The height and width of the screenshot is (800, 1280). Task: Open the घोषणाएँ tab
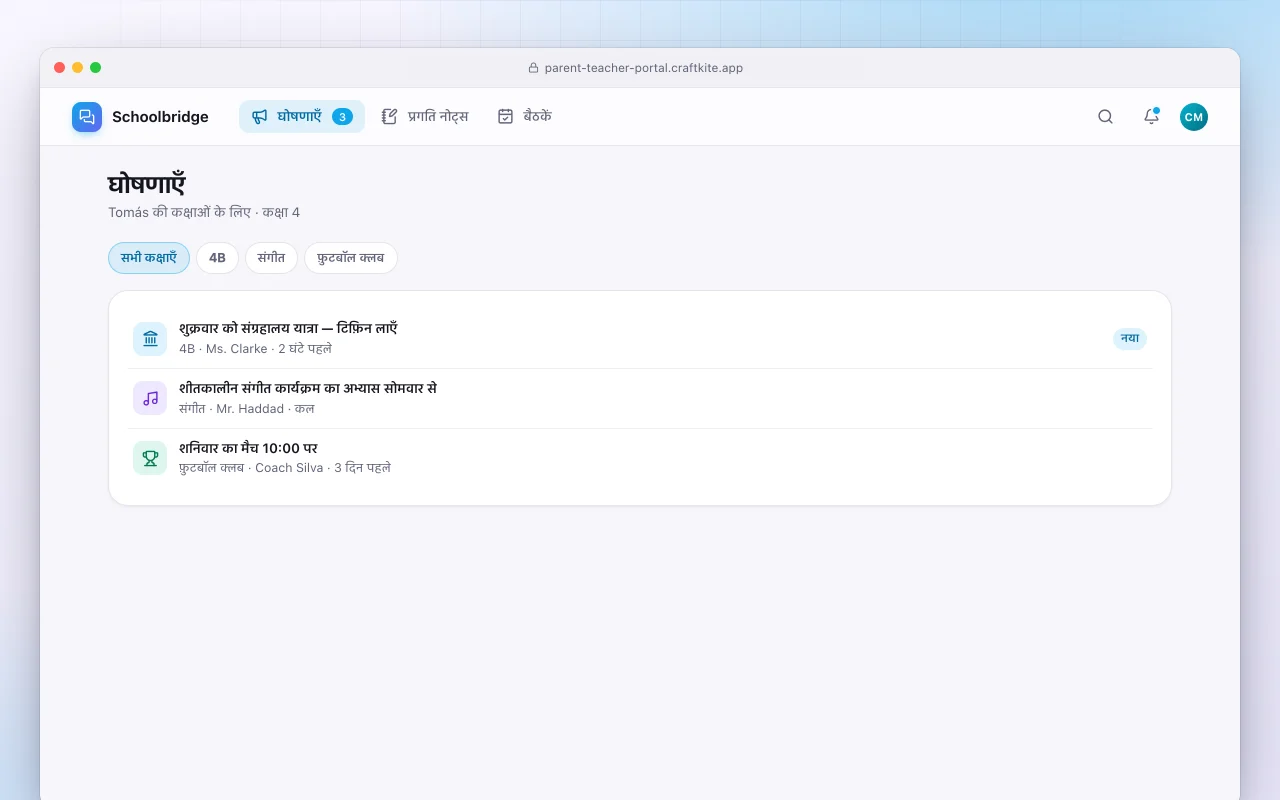pos(302,117)
